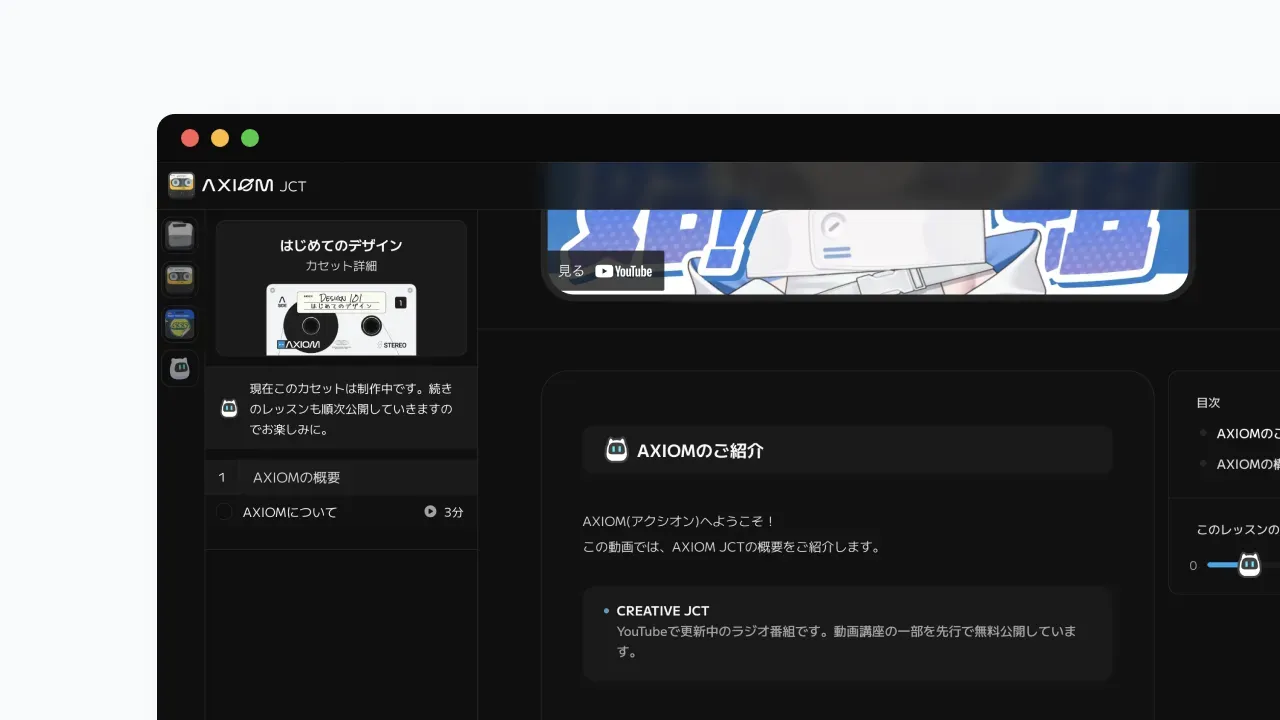Click the play icon next to 3分
Viewport: 1280px width, 720px height.
pos(430,511)
